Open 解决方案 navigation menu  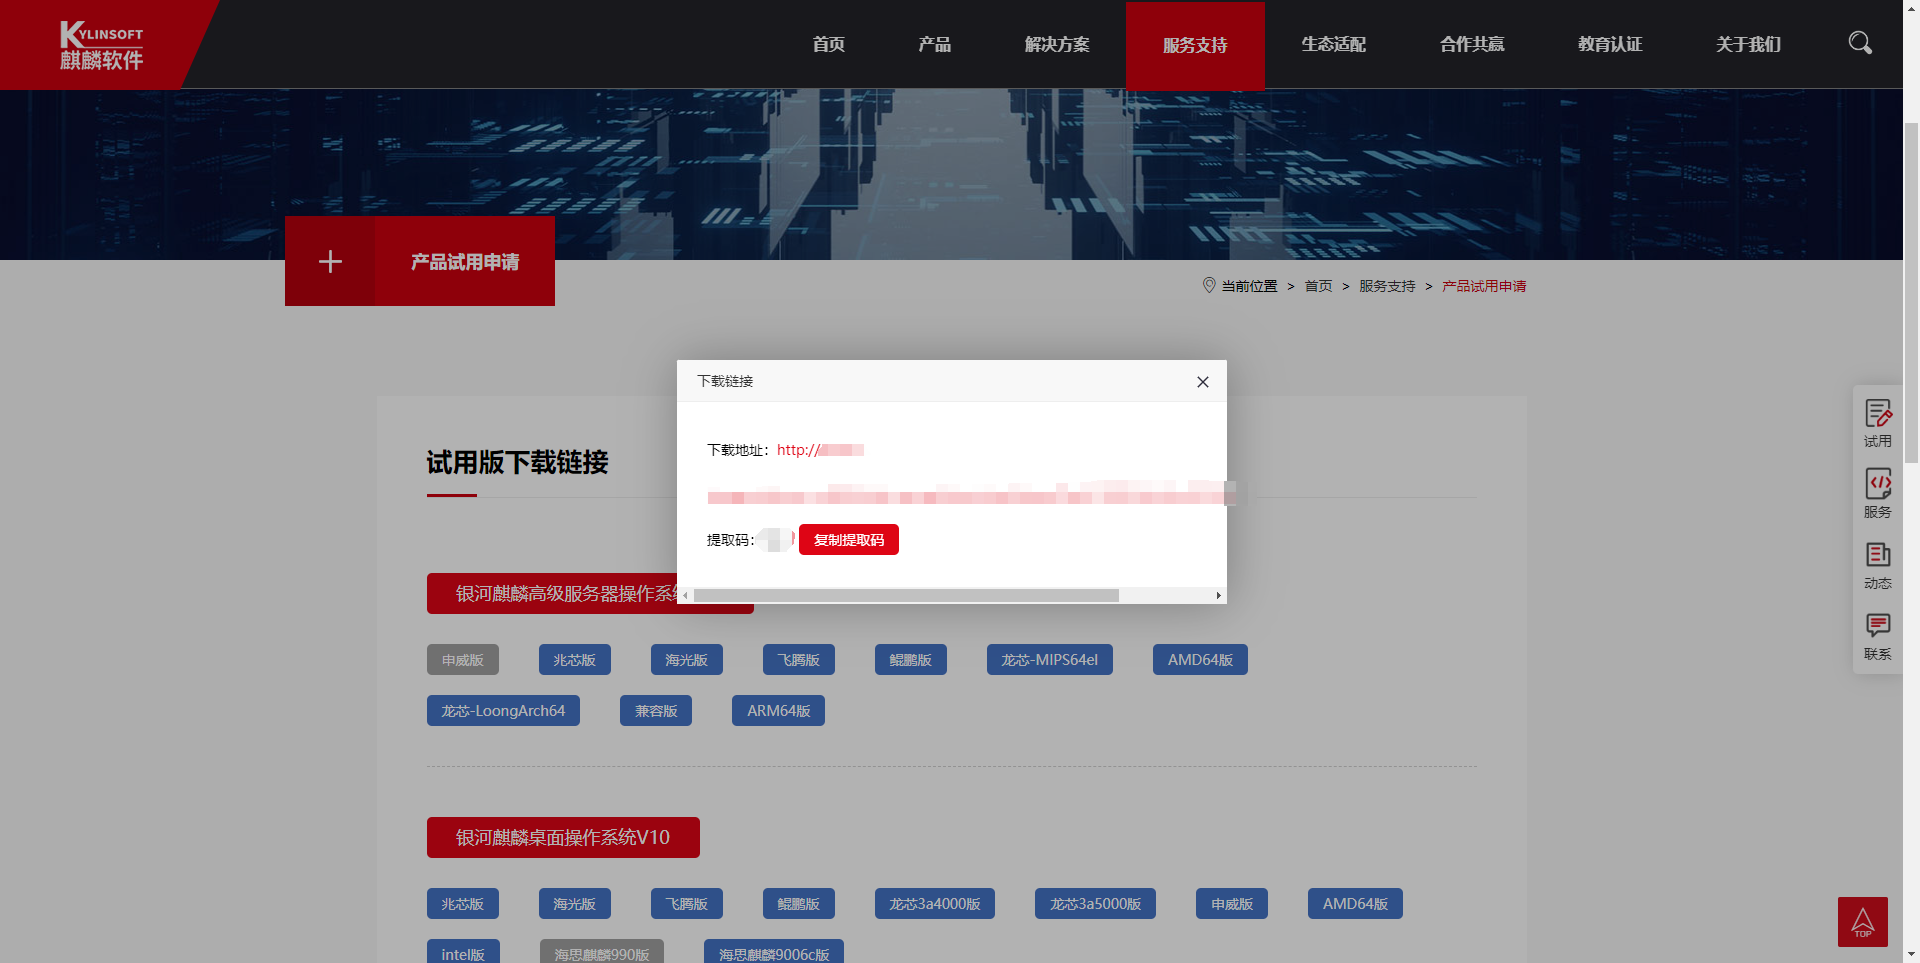pyautogui.click(x=1057, y=44)
